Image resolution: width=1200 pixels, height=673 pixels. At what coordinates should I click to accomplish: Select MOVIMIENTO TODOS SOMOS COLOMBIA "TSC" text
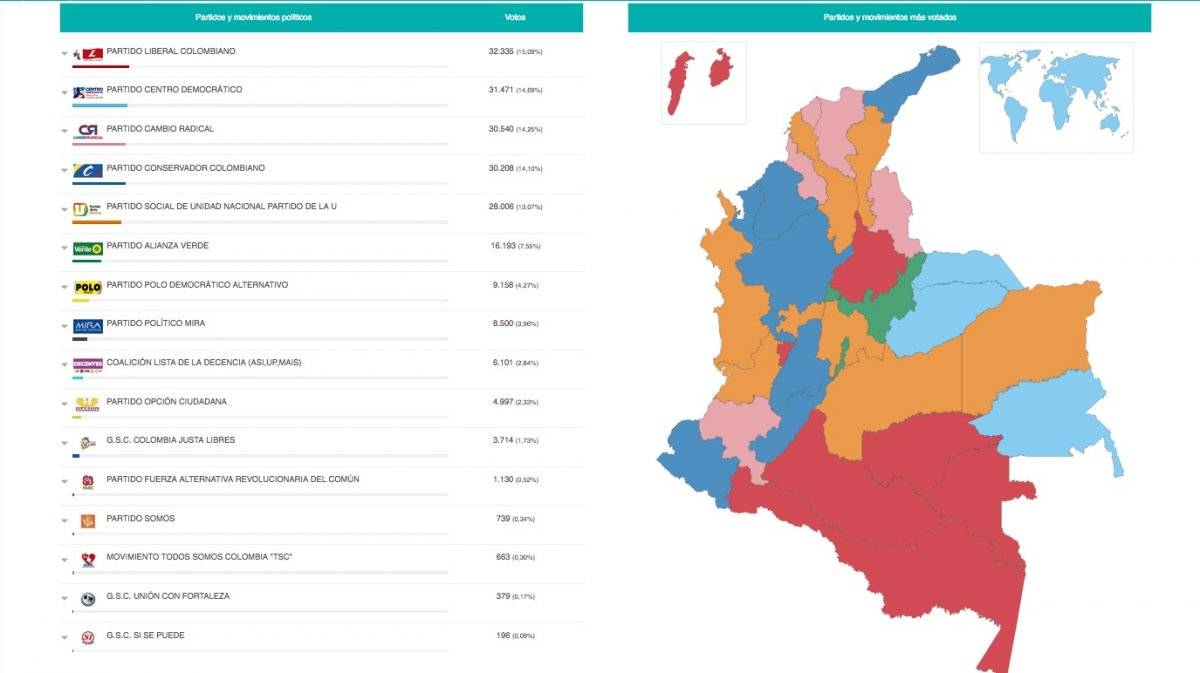(199, 558)
